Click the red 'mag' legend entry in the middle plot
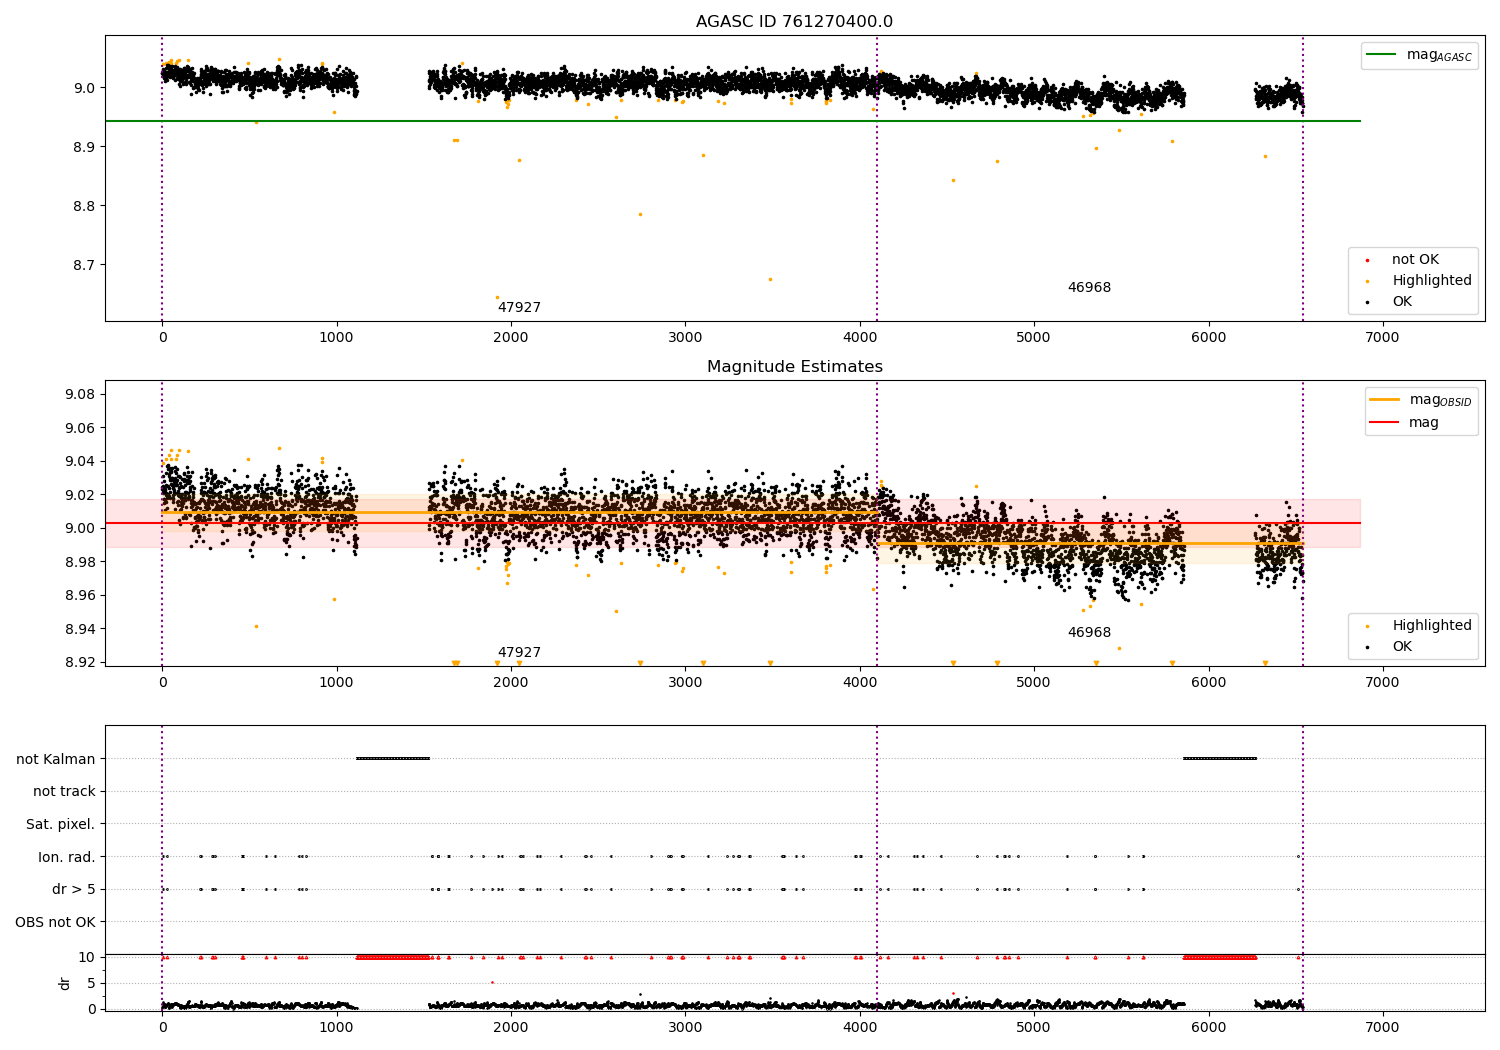Screen dimensions: 1500x1050 tap(1405, 422)
